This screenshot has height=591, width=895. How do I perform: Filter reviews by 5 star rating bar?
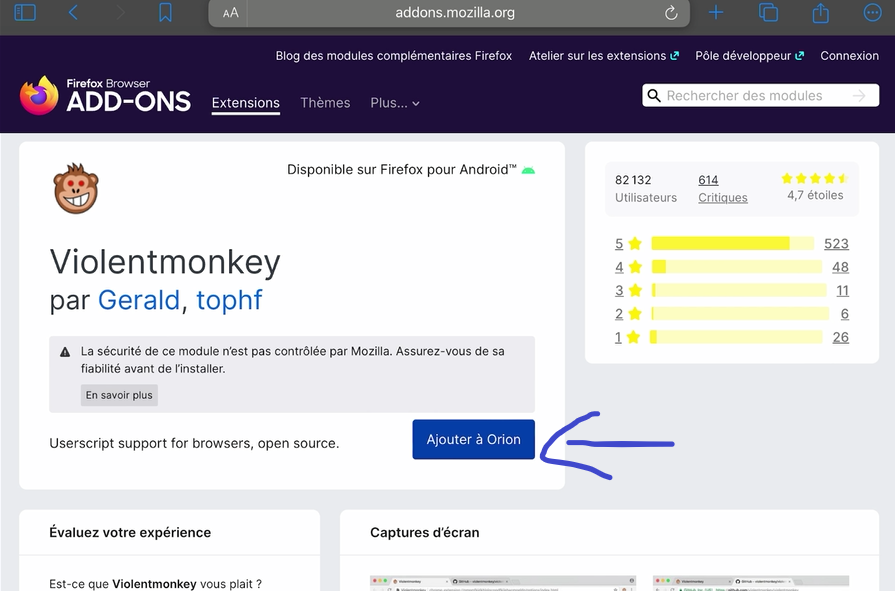(731, 243)
